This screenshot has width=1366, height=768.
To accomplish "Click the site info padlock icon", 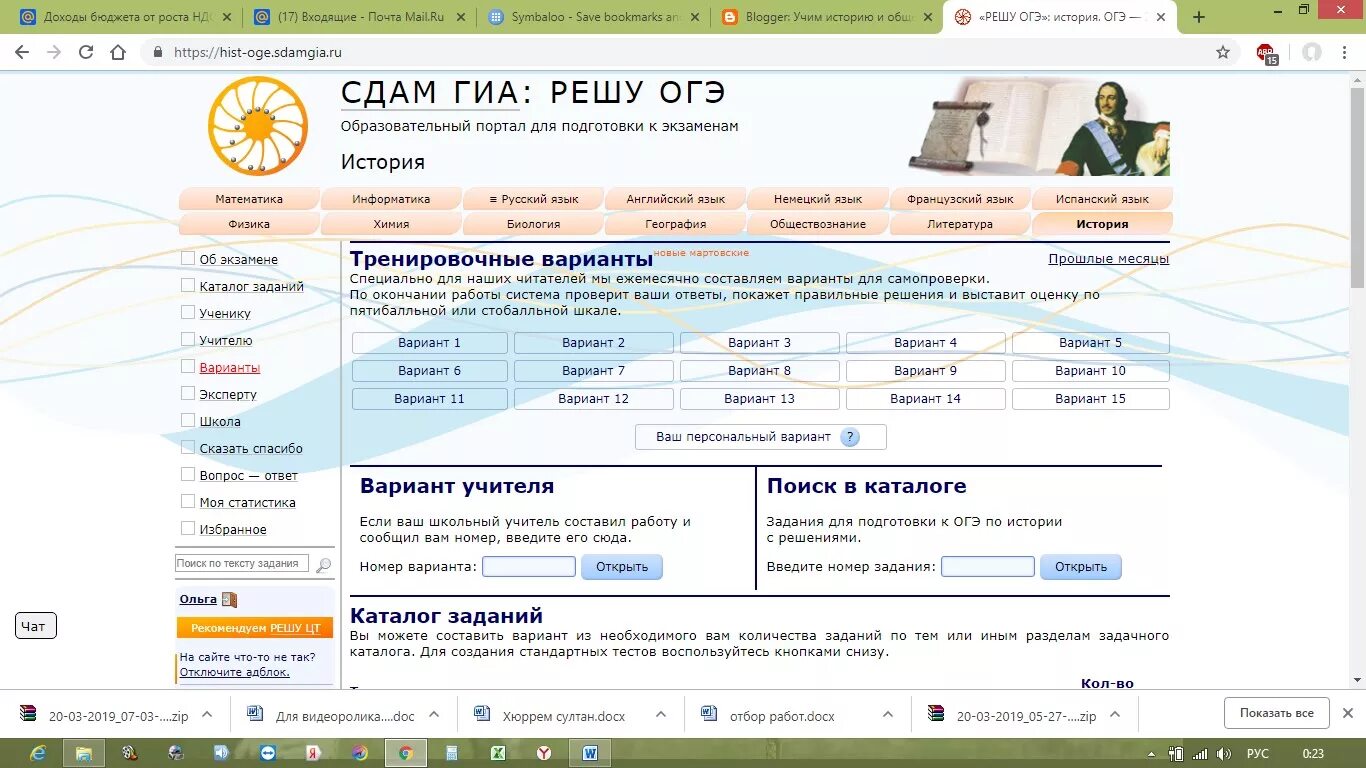I will (x=157, y=53).
